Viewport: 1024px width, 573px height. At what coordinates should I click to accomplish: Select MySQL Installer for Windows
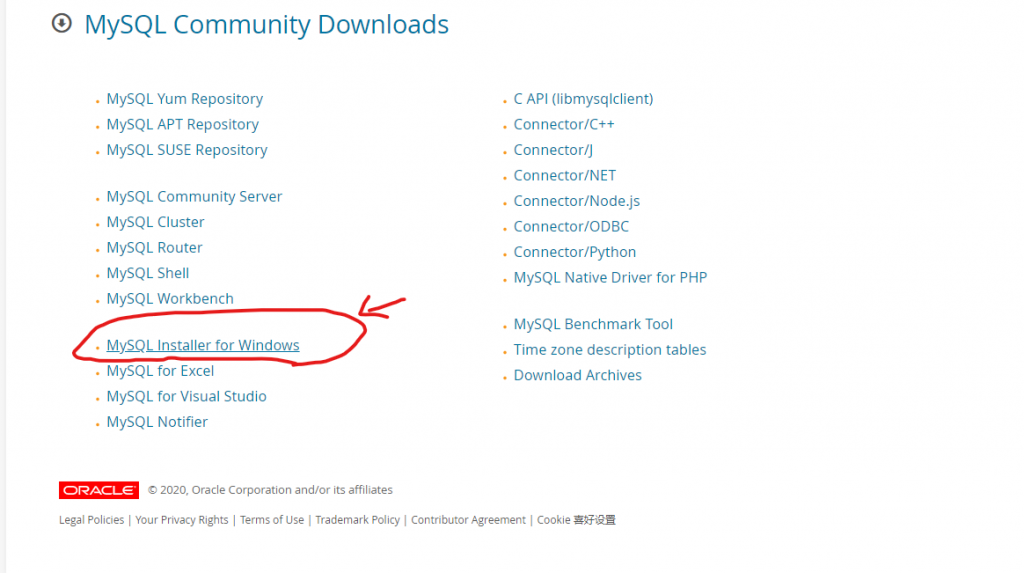(203, 345)
